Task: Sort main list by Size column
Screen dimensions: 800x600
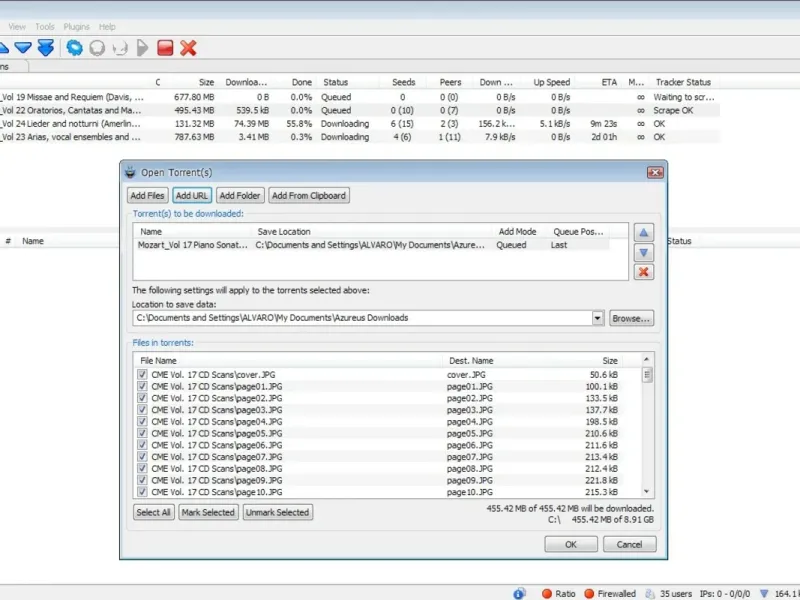Action: [206, 82]
